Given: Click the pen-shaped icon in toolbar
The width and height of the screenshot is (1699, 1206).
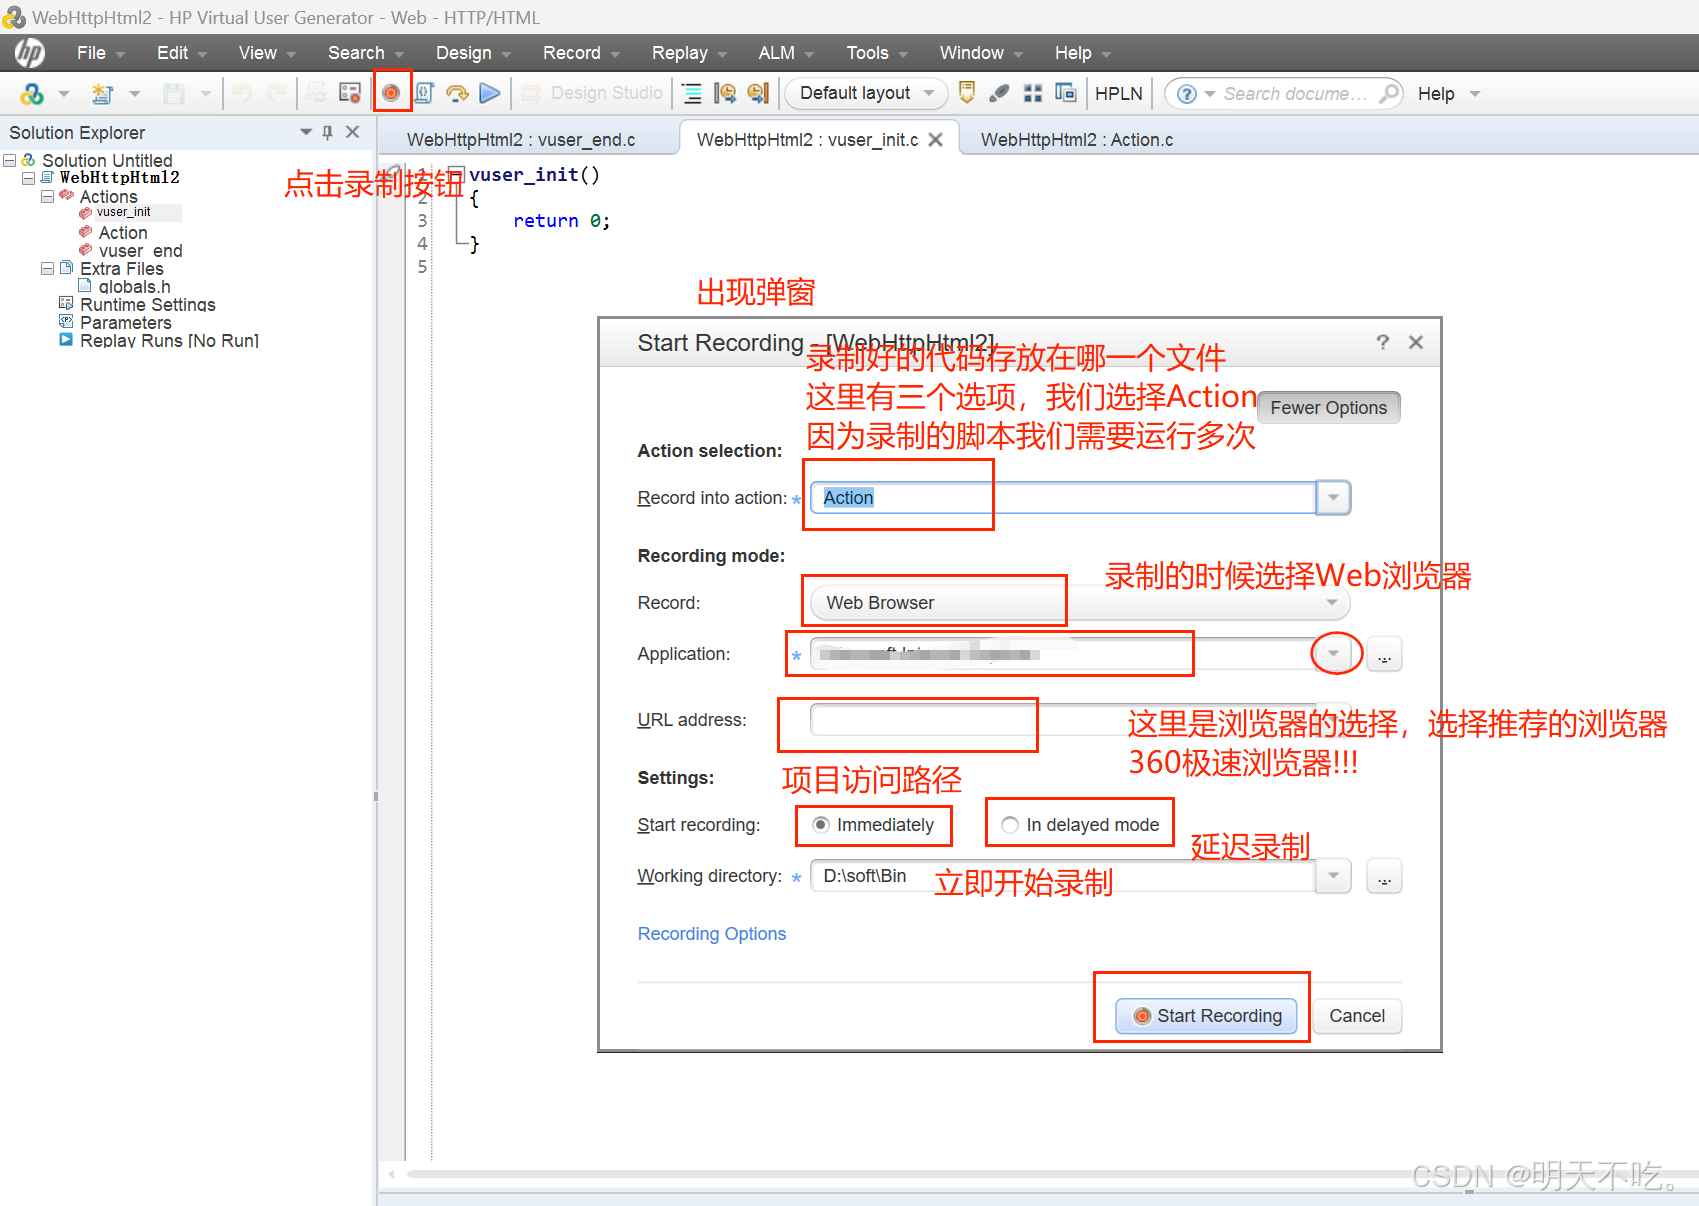Looking at the screenshot, I should pyautogui.click(x=999, y=93).
